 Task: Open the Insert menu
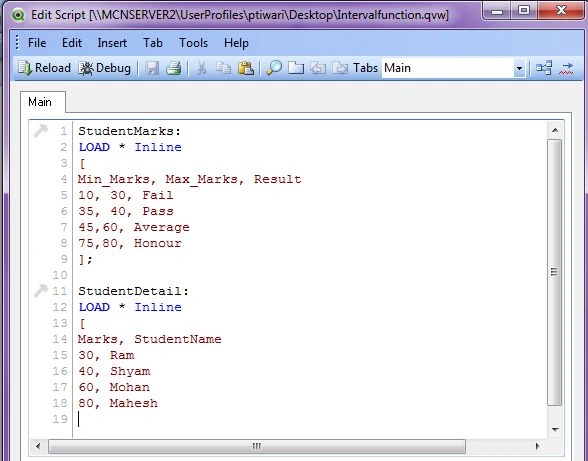pos(112,43)
